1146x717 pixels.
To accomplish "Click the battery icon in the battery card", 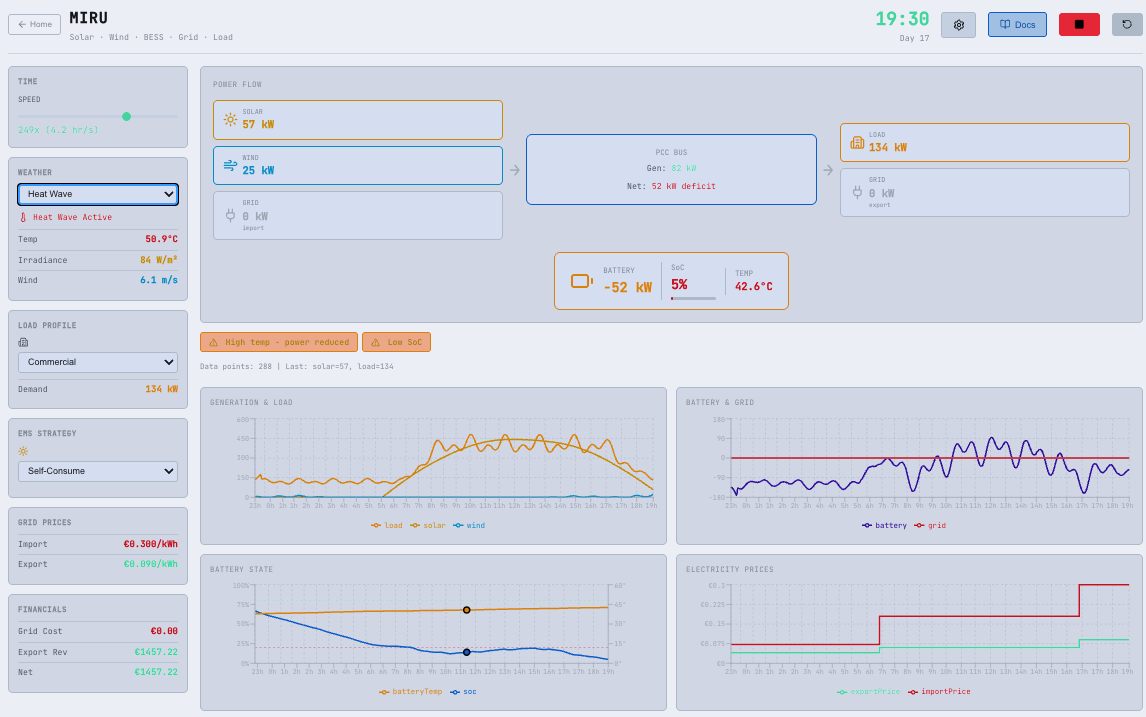I will click(x=582, y=281).
